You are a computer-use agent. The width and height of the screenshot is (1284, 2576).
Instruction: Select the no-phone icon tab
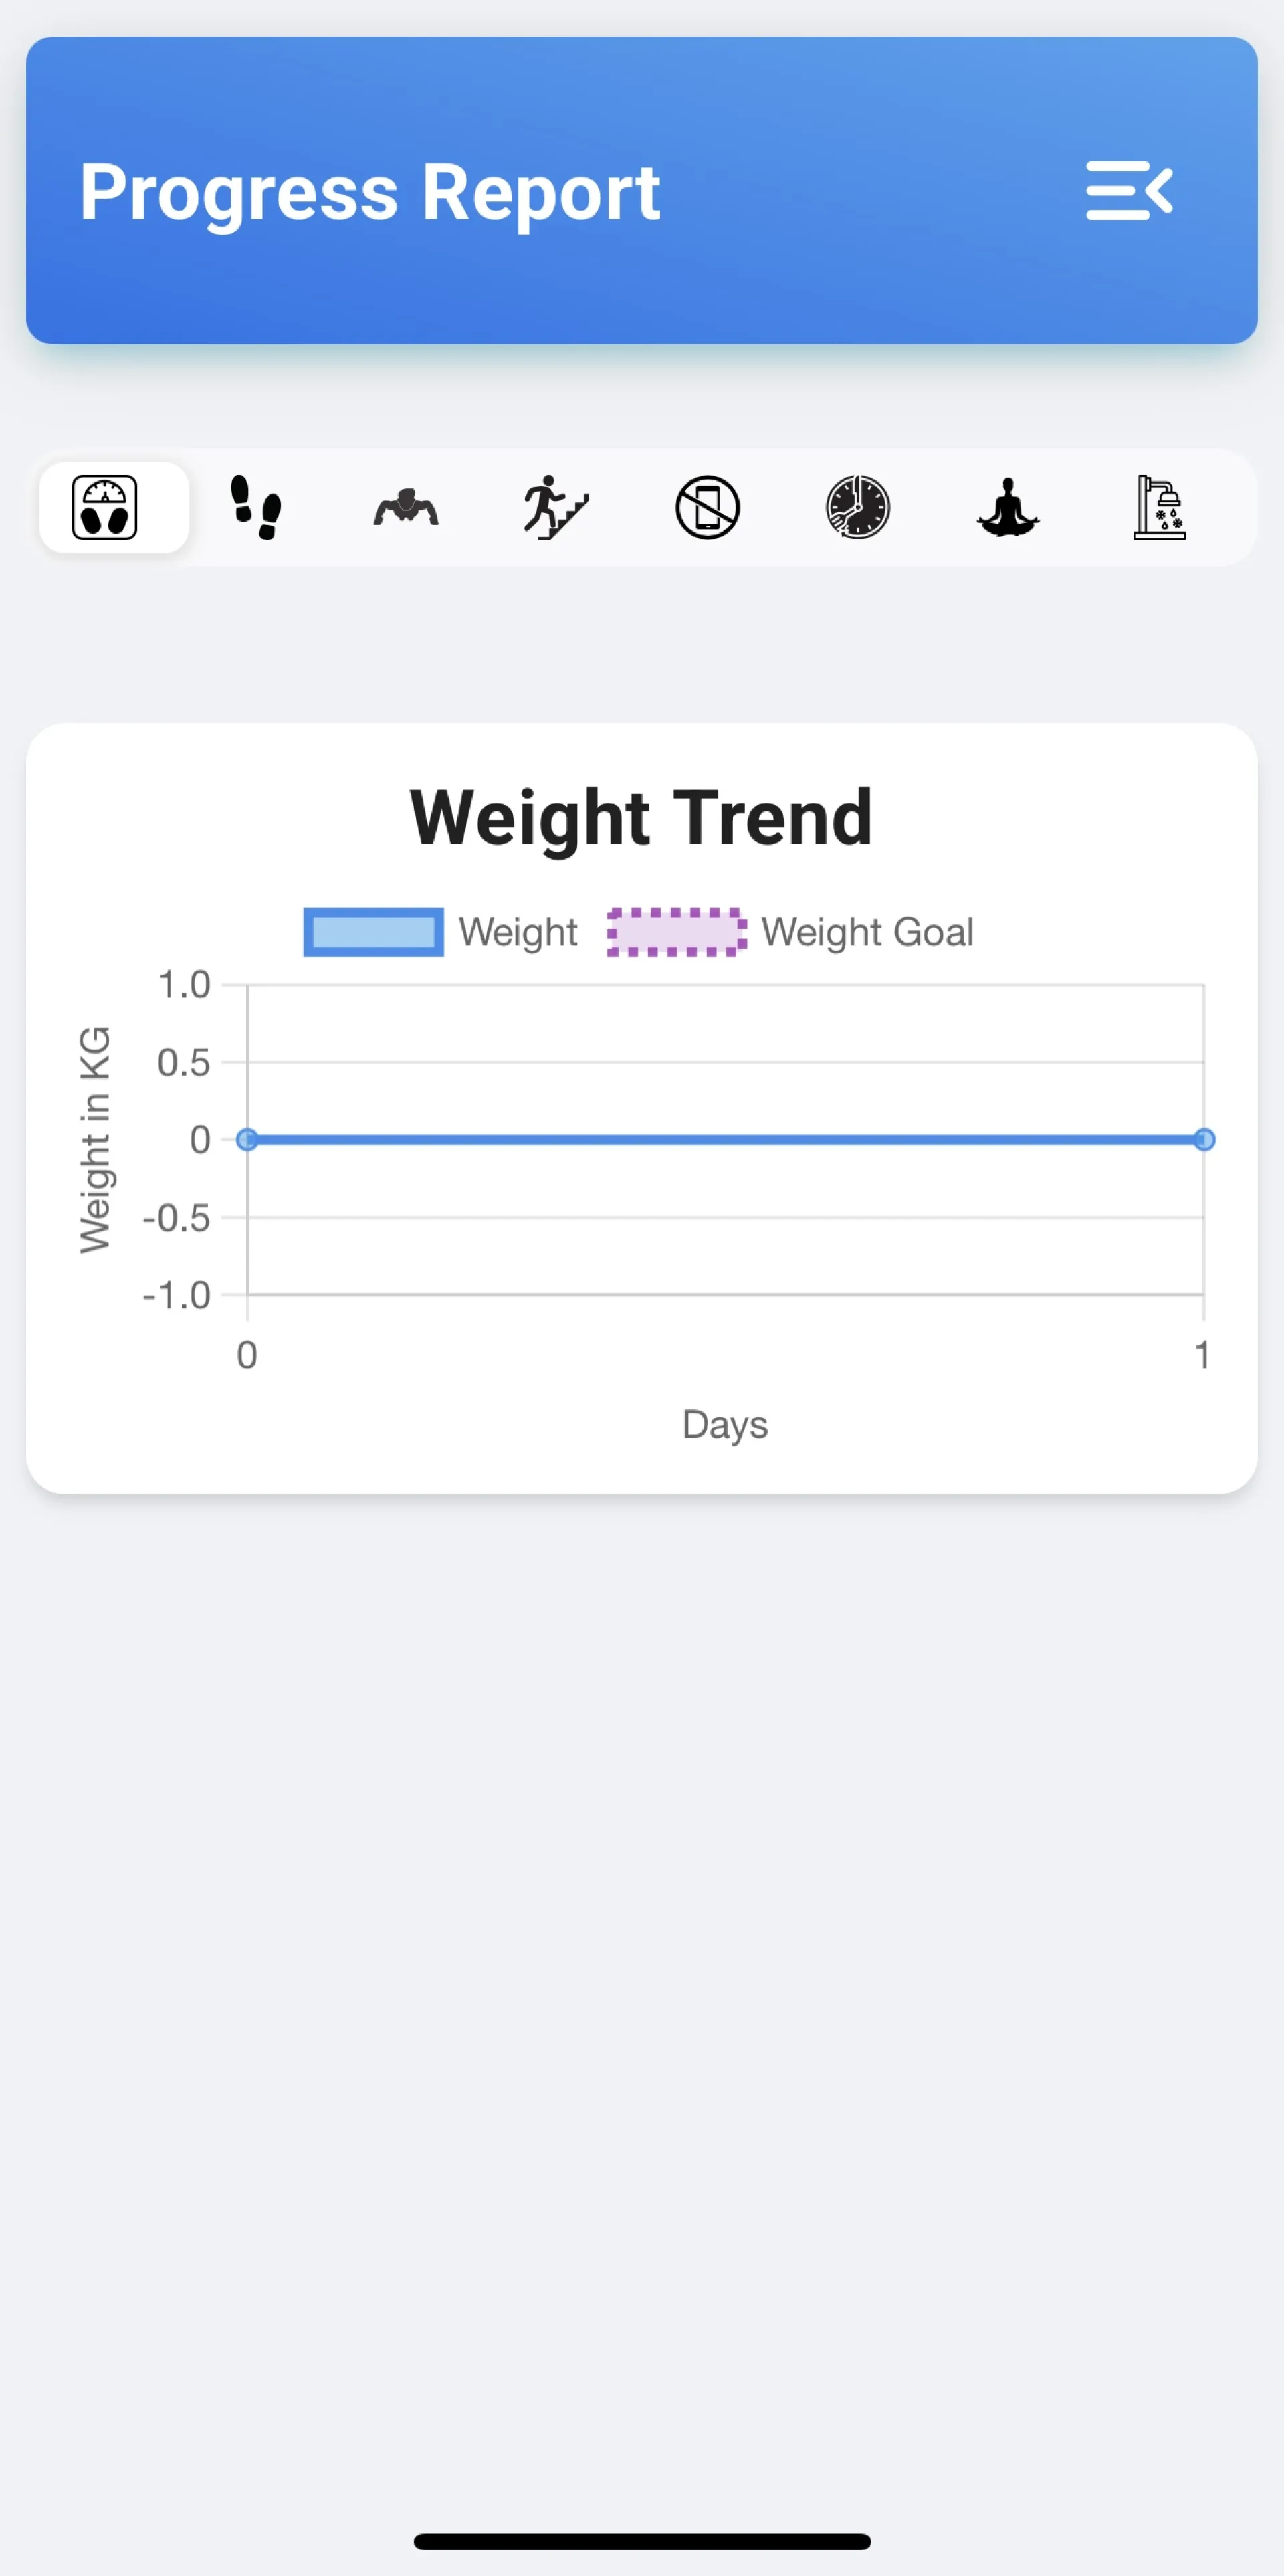707,507
